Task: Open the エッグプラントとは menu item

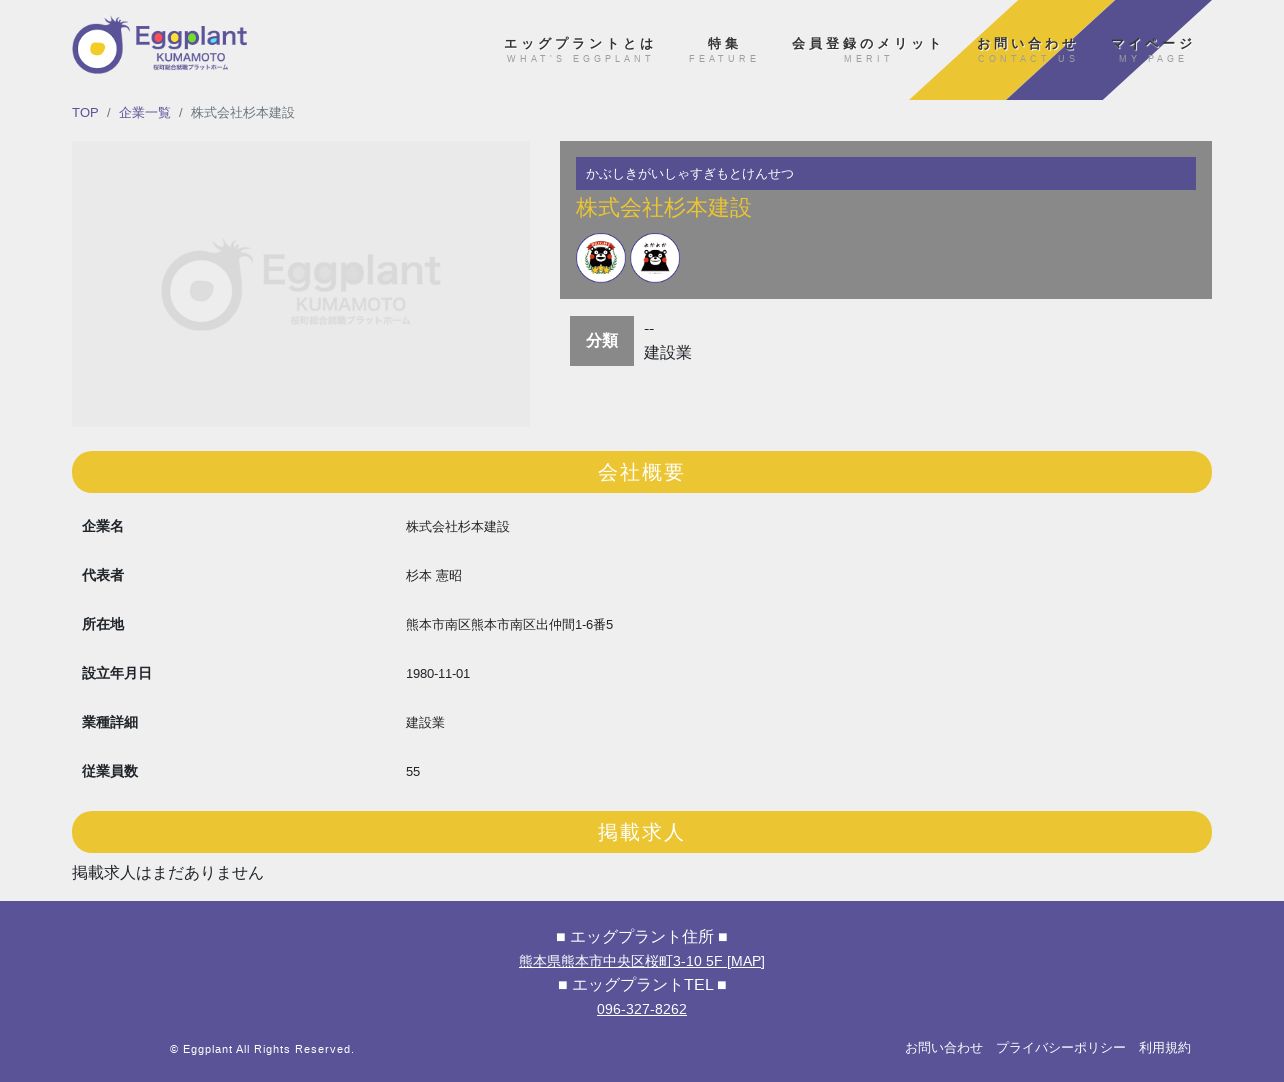Action: point(580,50)
